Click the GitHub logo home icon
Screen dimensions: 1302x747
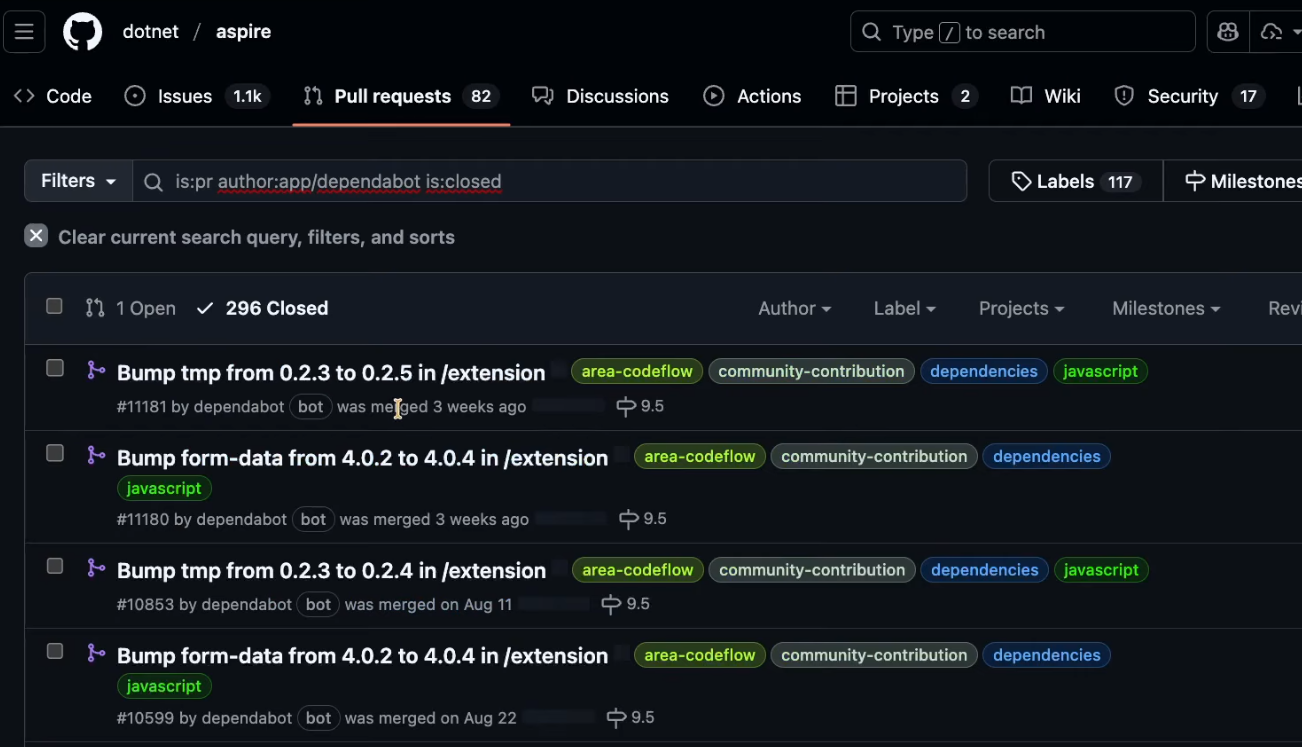[x=83, y=32]
